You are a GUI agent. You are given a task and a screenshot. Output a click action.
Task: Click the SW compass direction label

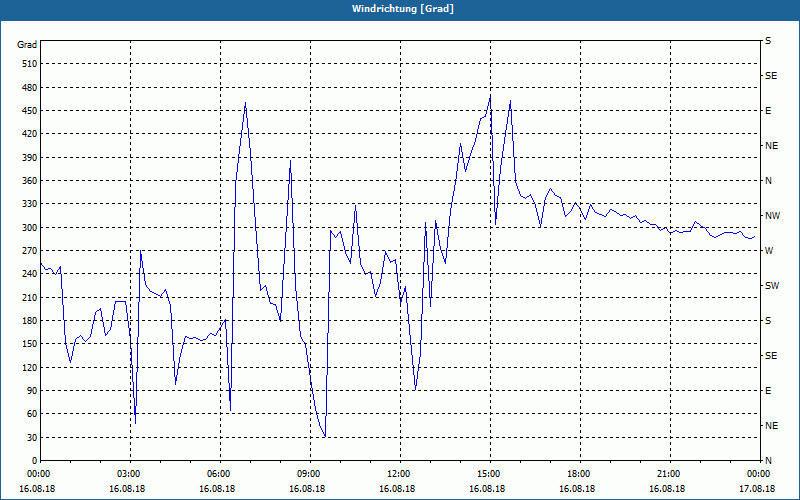772,286
